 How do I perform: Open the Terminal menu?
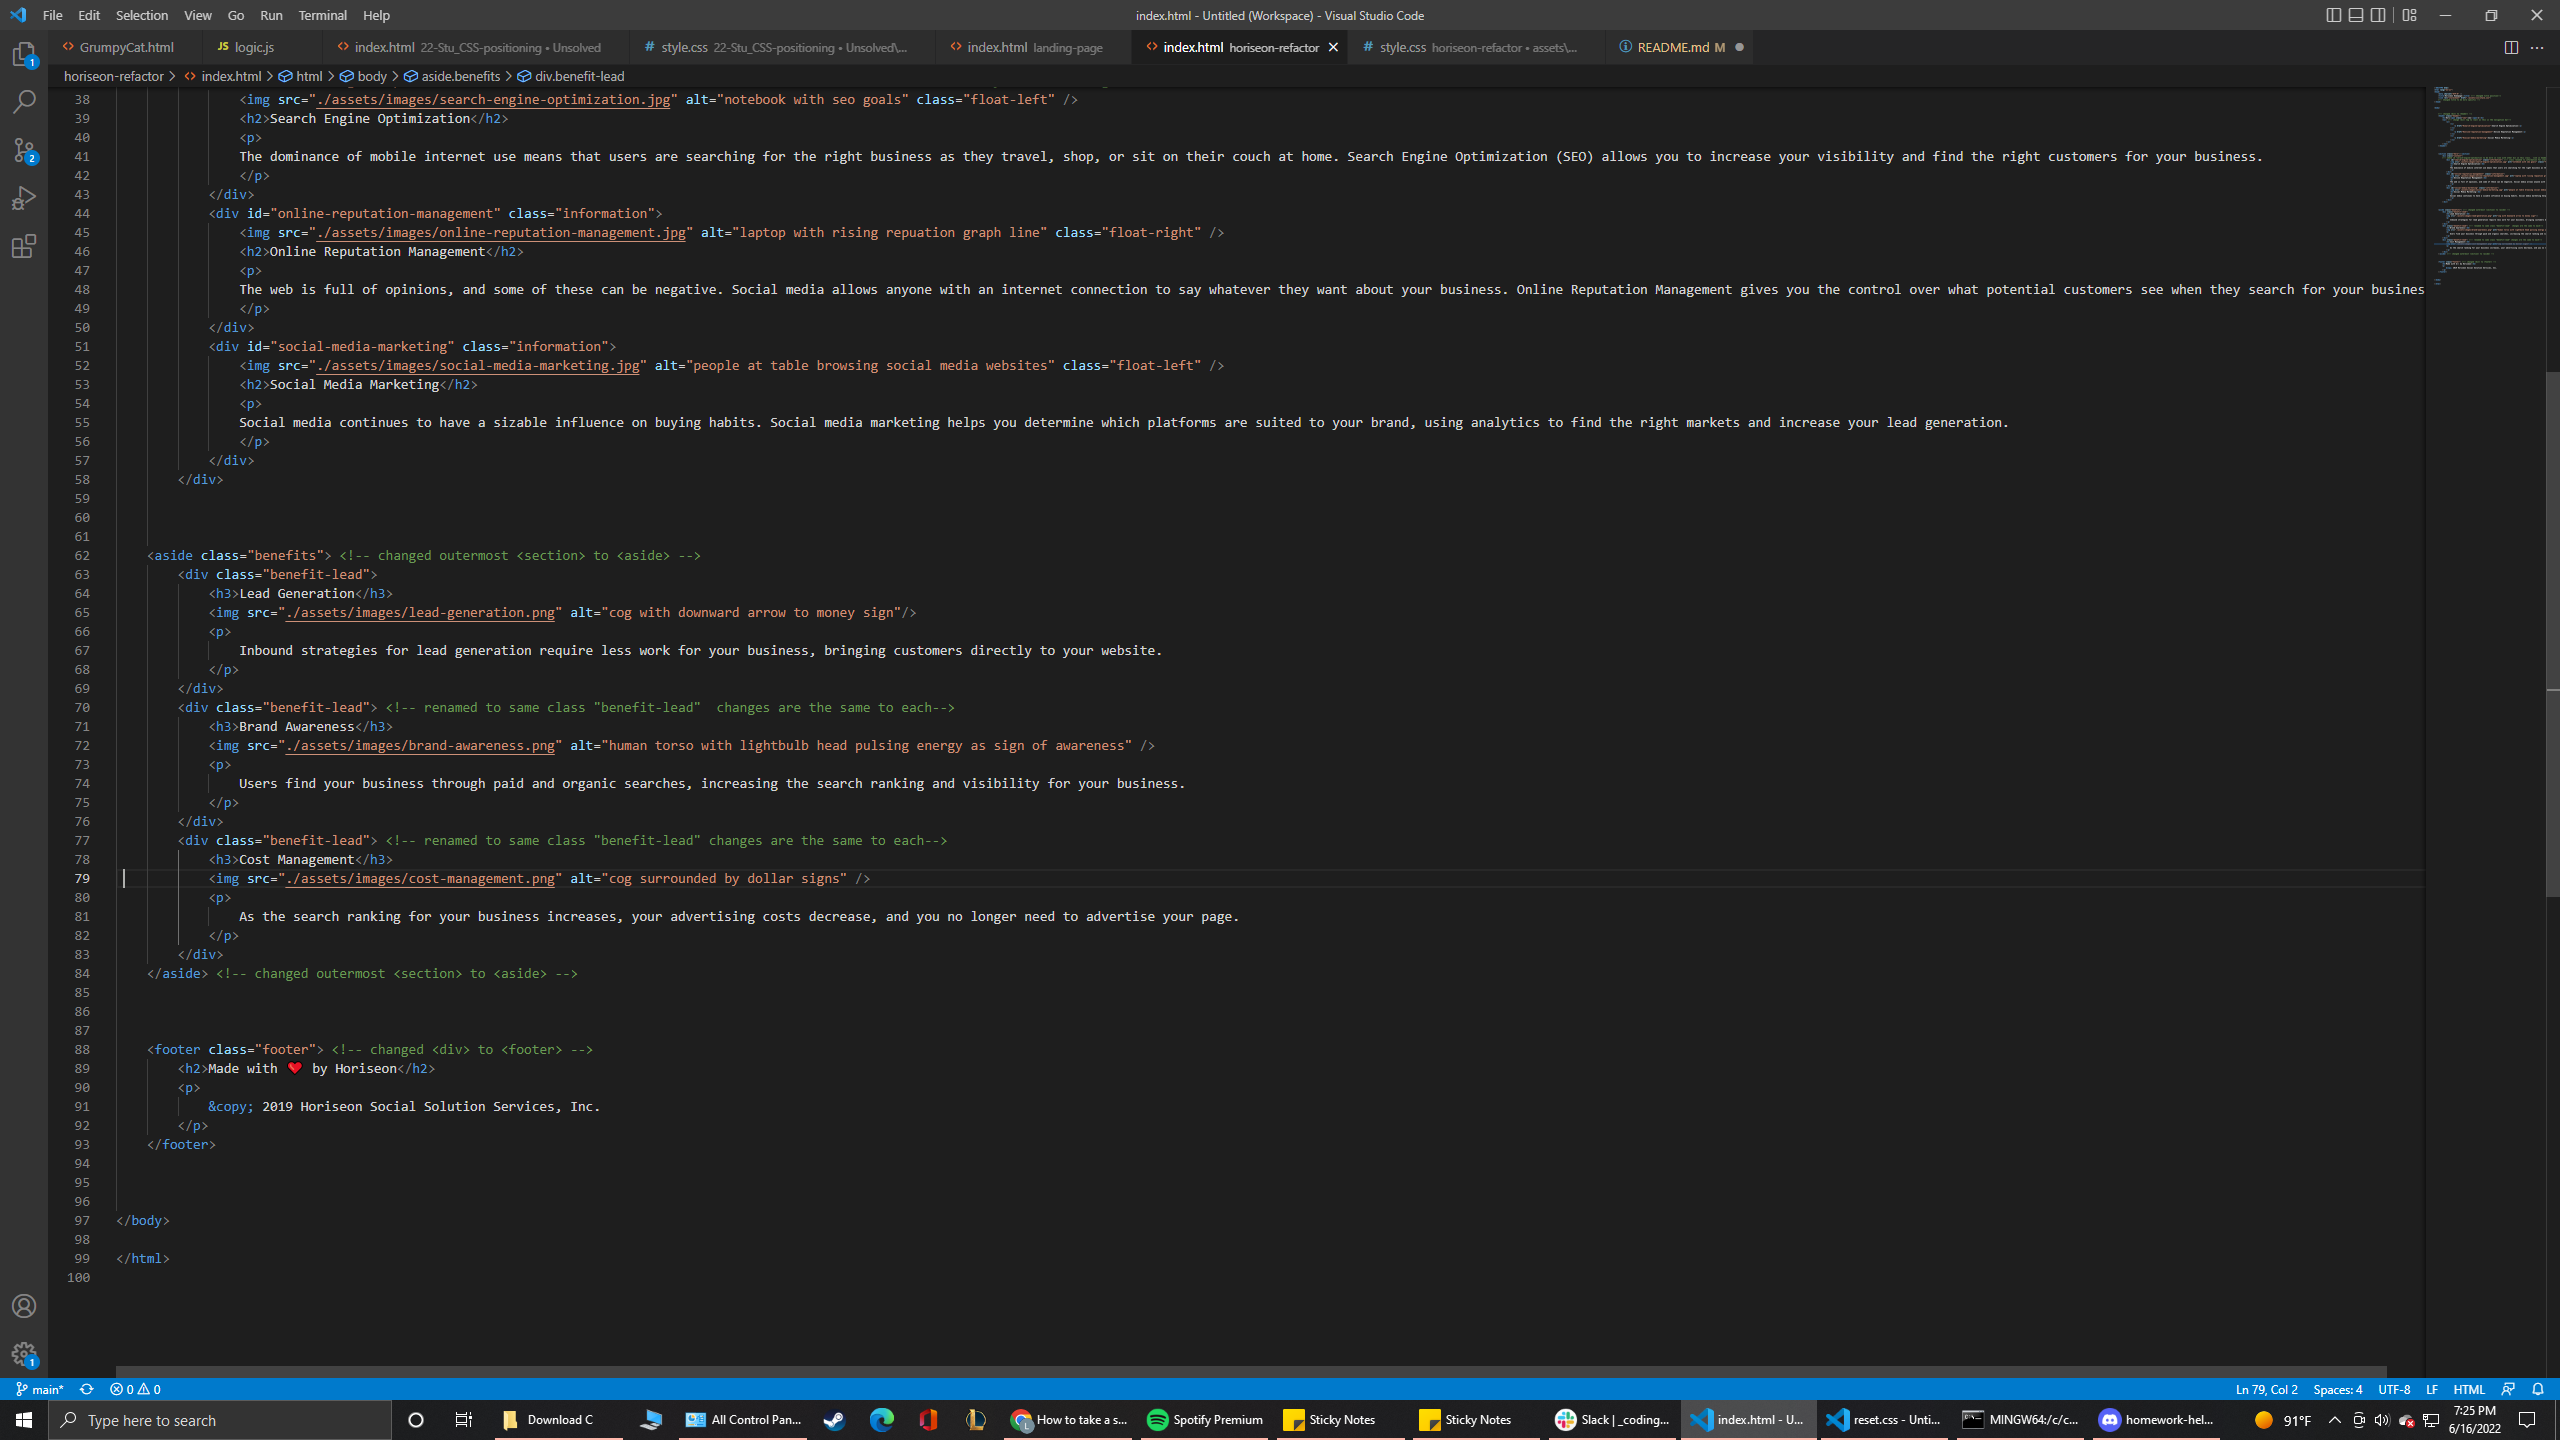click(x=322, y=15)
